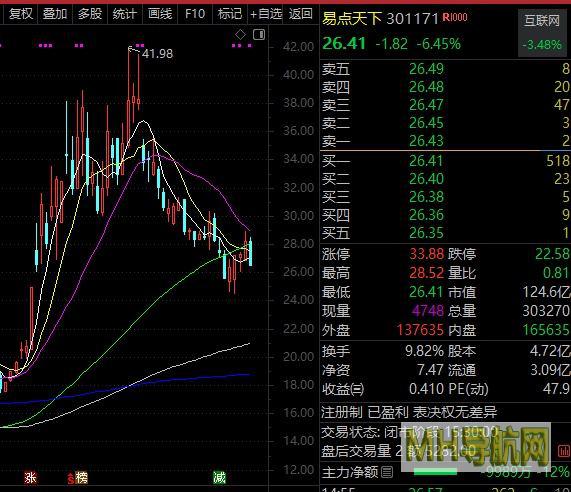Select the 卖五 row price 26.49
This screenshot has height=492, width=571.
click(426, 69)
